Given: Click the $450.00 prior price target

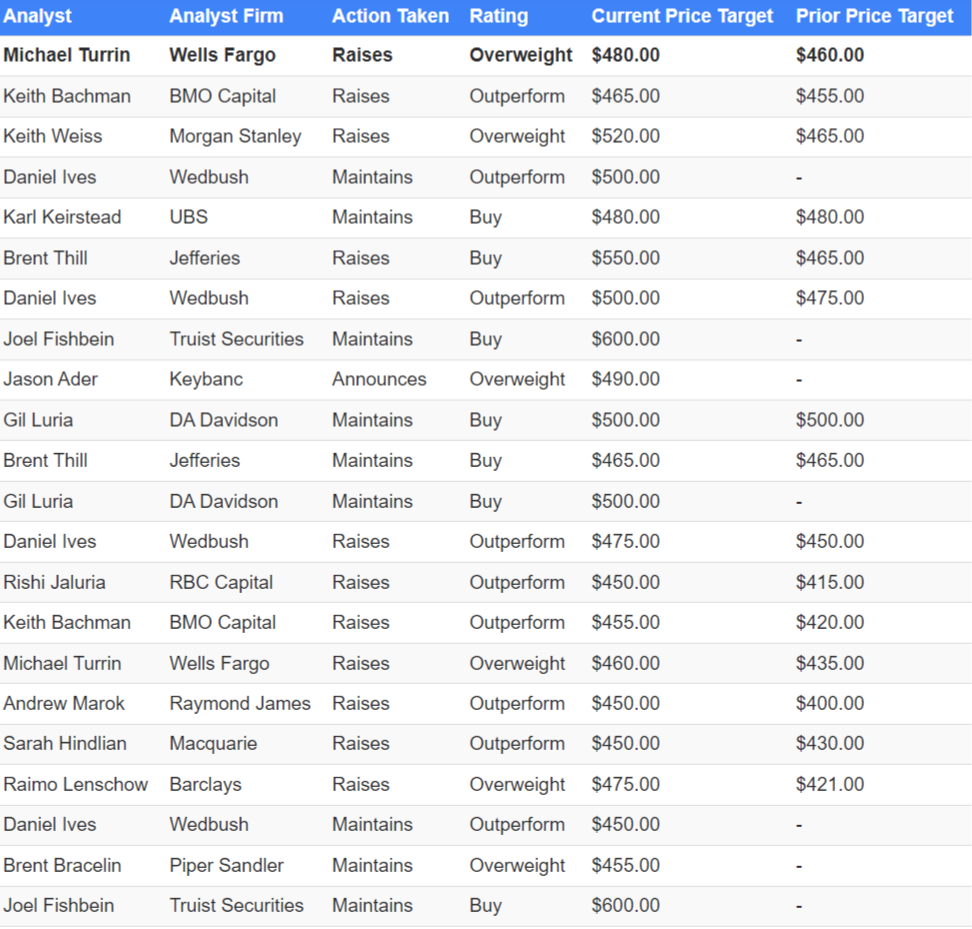Looking at the screenshot, I should click(x=830, y=542).
